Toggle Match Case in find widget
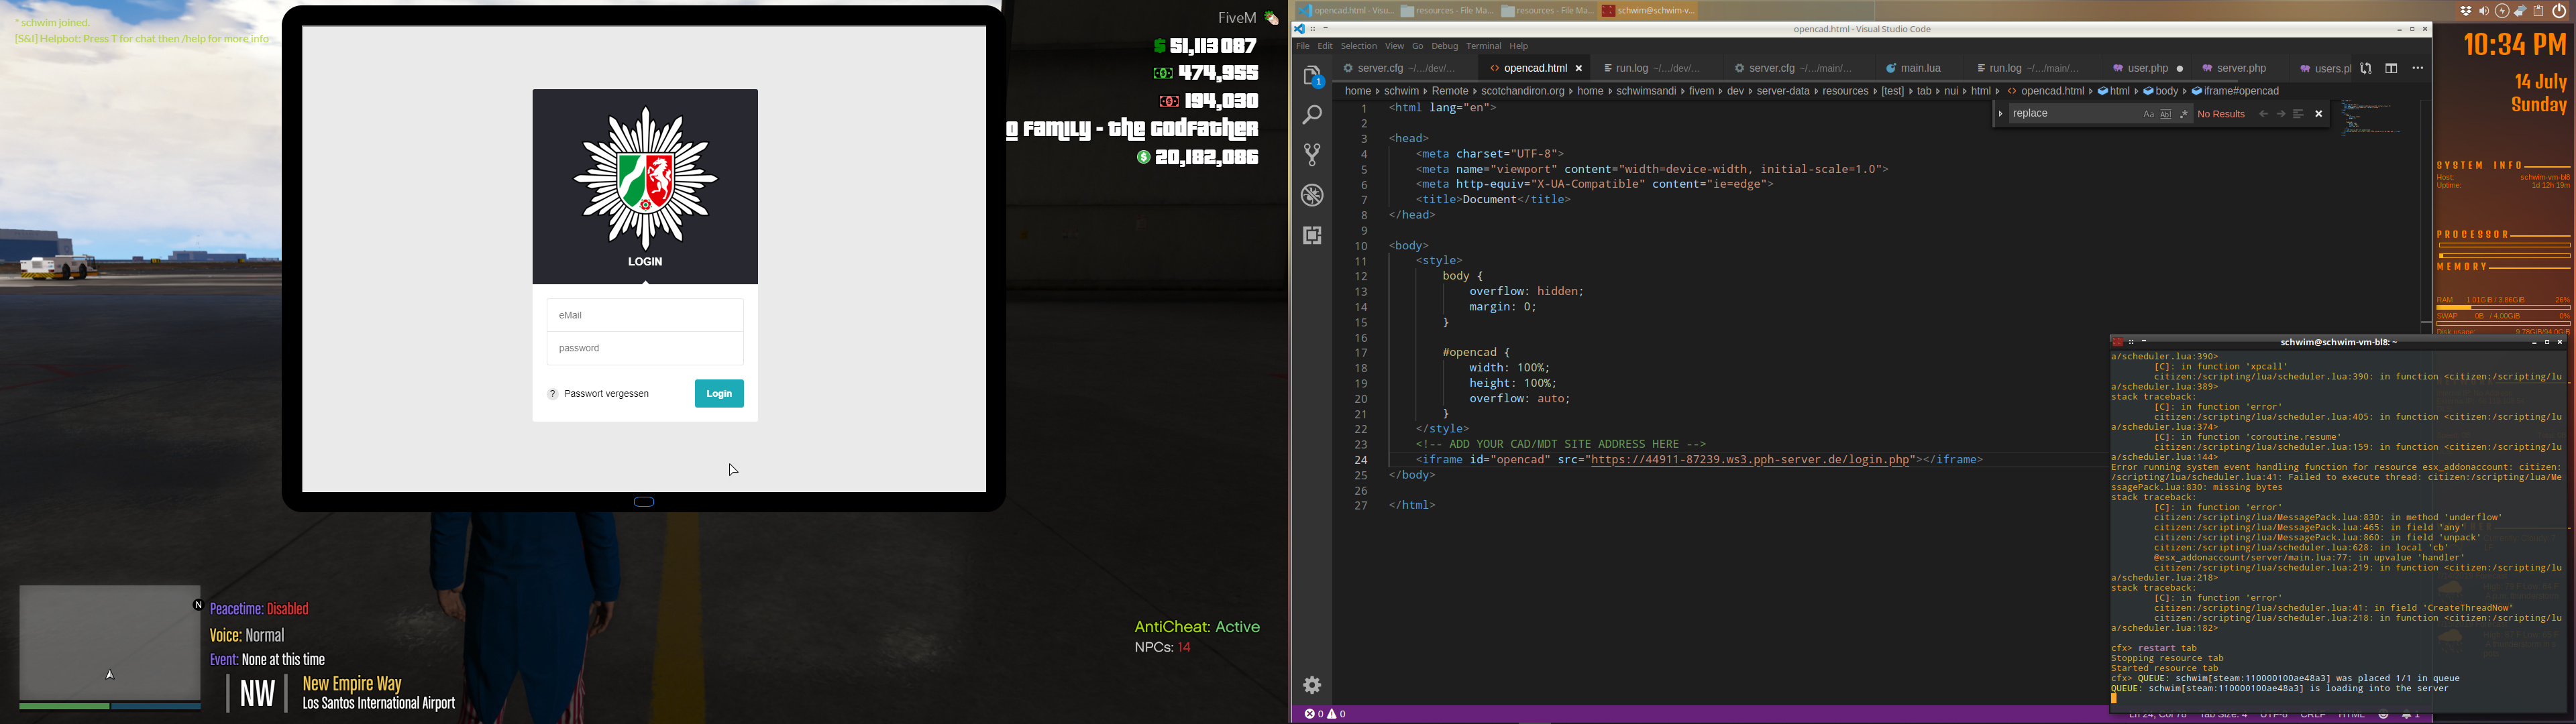The width and height of the screenshot is (2576, 724). click(2148, 114)
